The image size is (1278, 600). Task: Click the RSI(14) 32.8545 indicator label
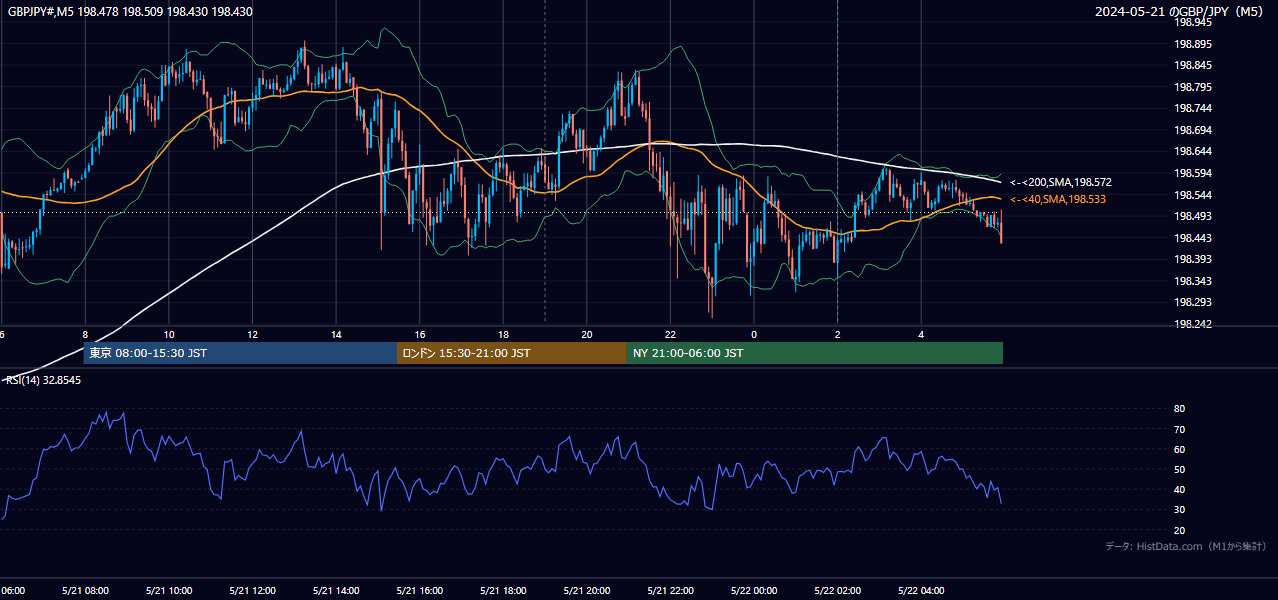click(42, 380)
